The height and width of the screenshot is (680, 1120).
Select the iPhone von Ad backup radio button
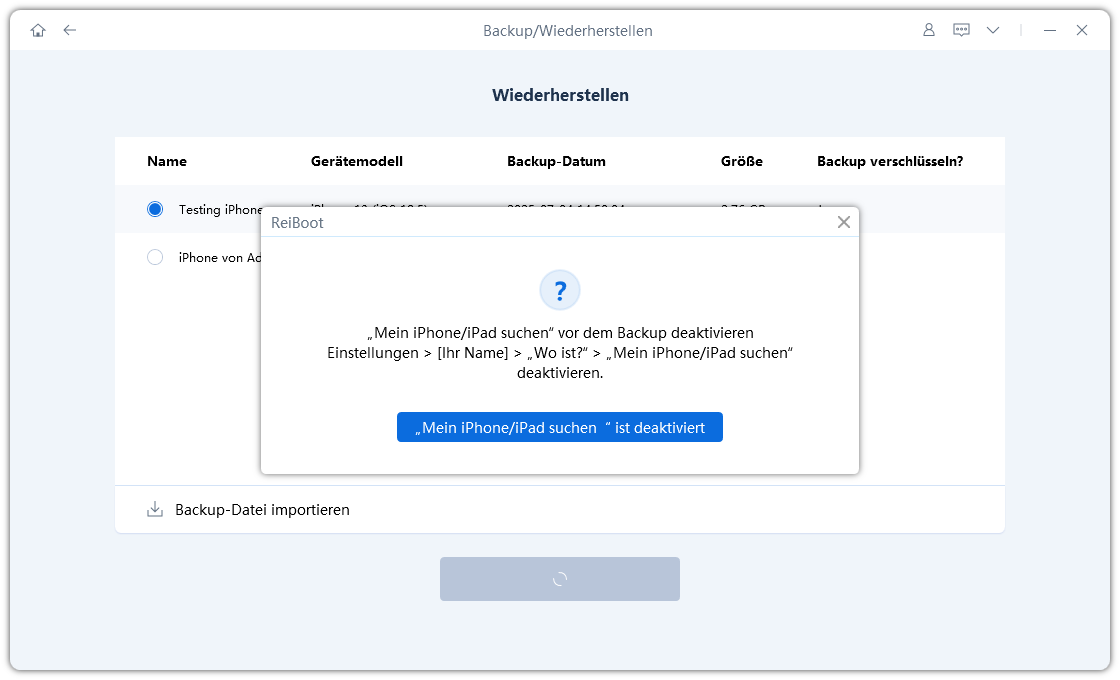tap(155, 257)
